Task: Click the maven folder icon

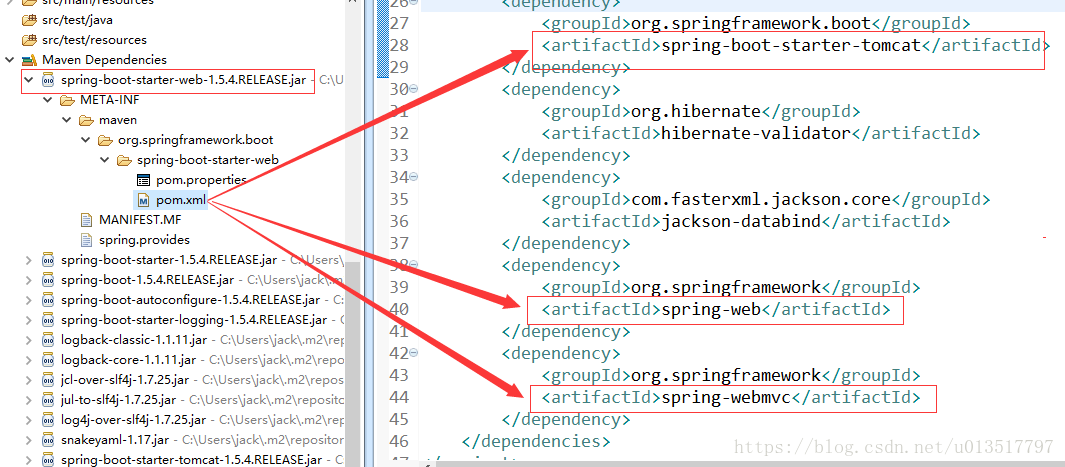Action: coord(86,120)
